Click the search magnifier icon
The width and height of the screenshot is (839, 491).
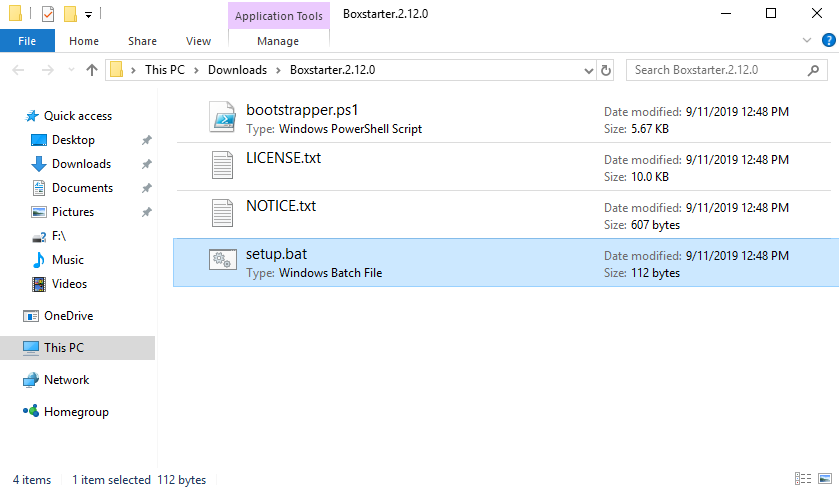coord(813,70)
